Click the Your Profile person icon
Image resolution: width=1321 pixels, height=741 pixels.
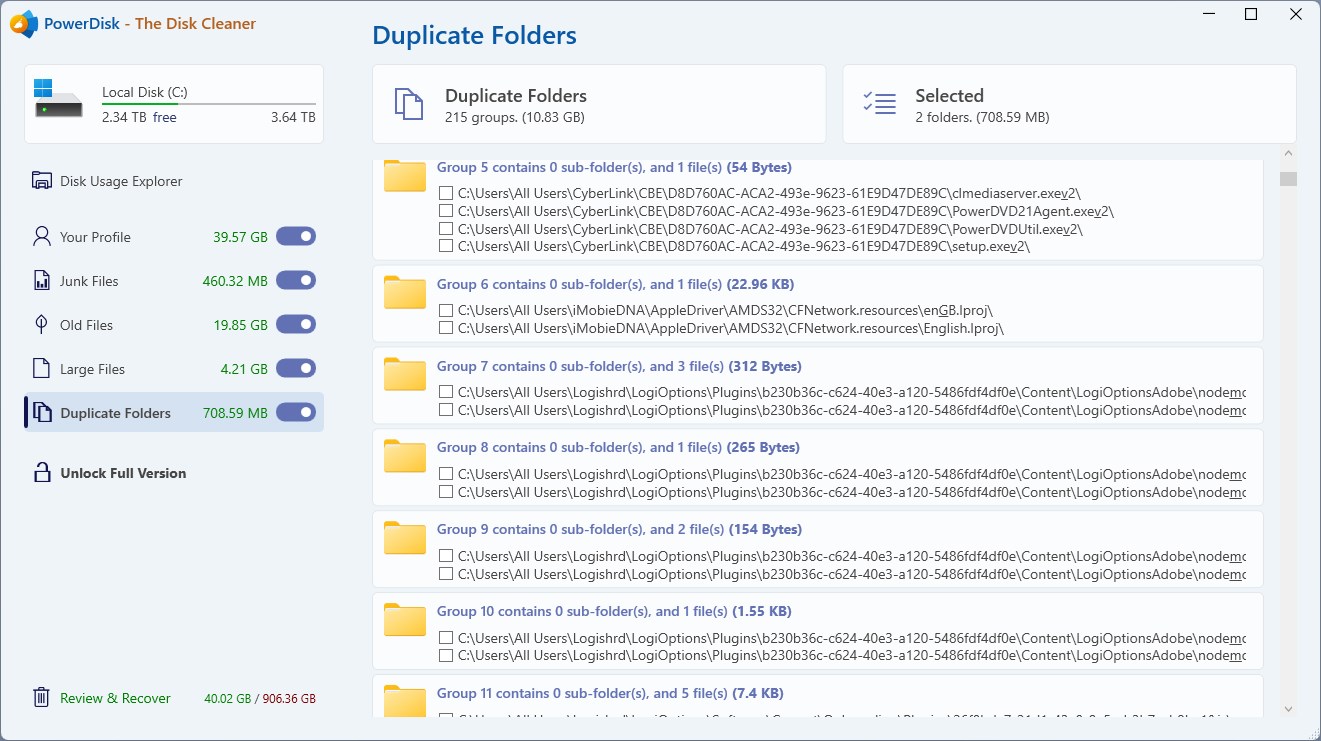tap(42, 237)
